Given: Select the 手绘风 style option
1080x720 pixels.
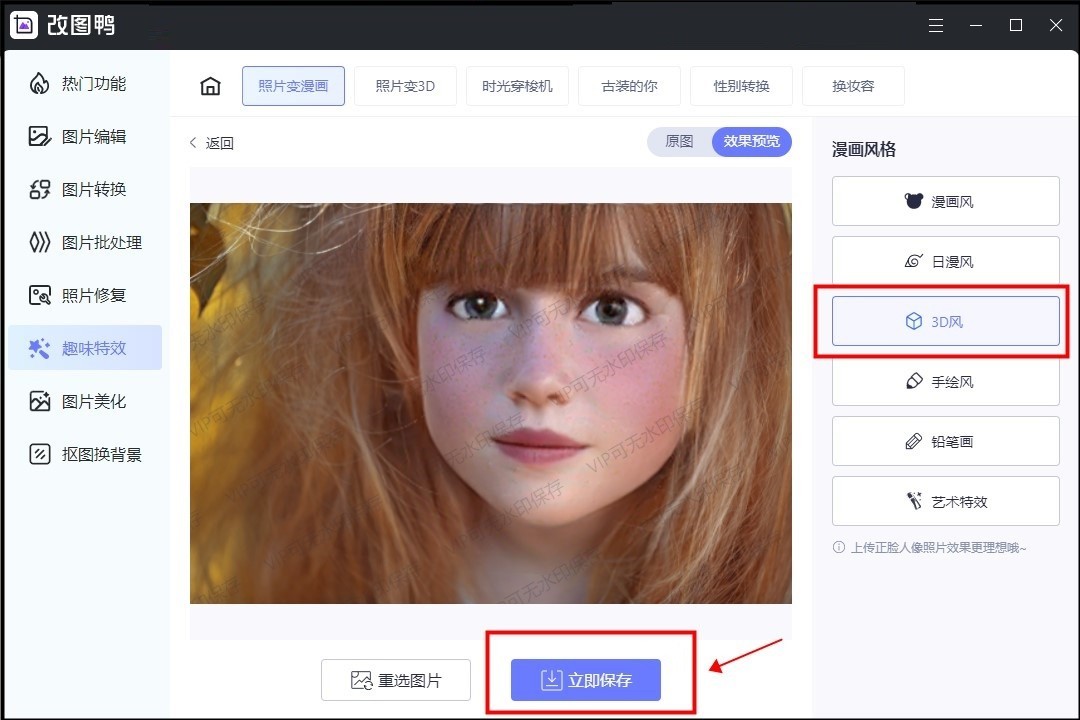Looking at the screenshot, I should [945, 381].
